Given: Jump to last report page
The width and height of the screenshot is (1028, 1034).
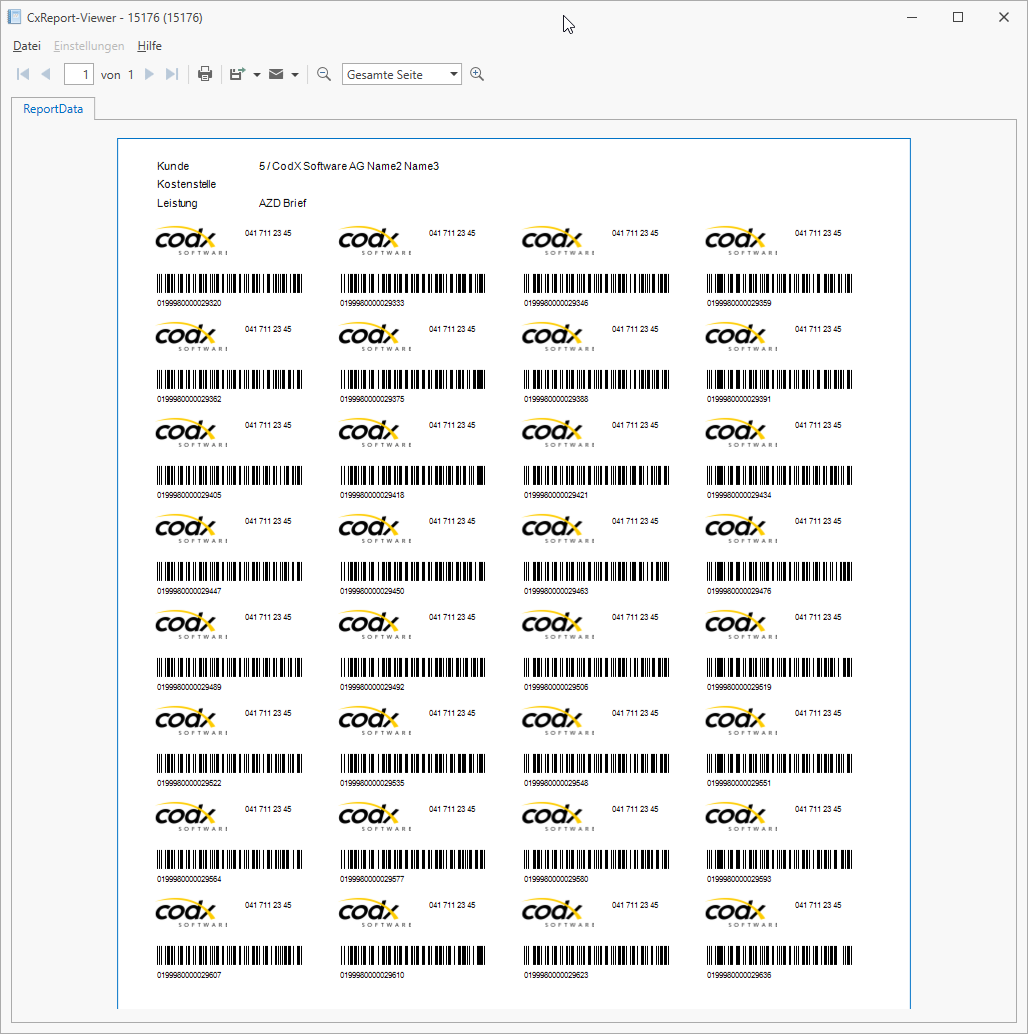Looking at the screenshot, I should [171, 74].
